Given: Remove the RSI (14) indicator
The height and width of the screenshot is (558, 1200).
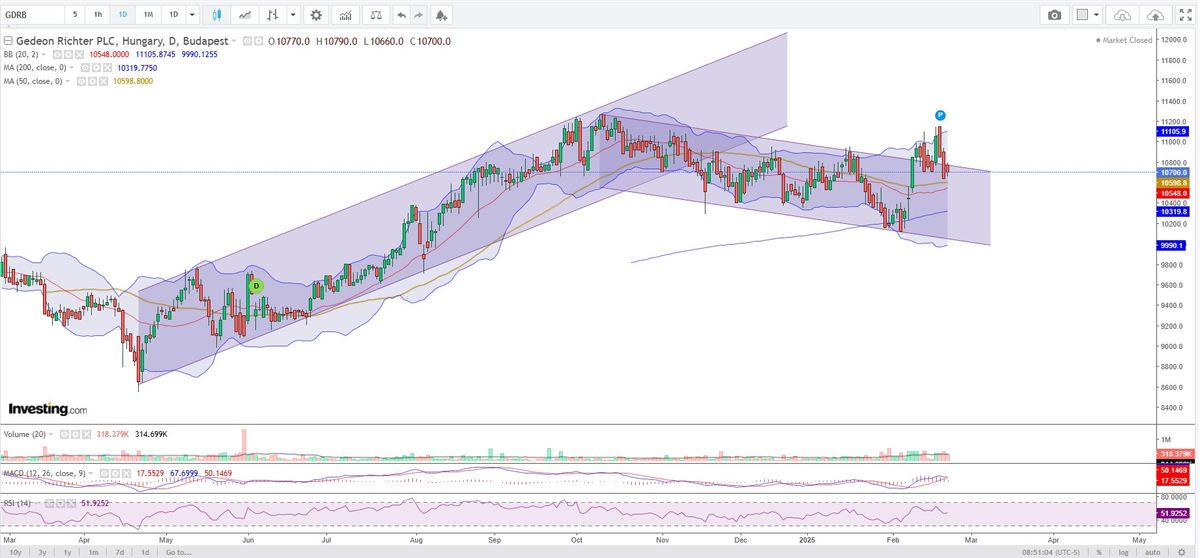Looking at the screenshot, I should (x=71, y=503).
